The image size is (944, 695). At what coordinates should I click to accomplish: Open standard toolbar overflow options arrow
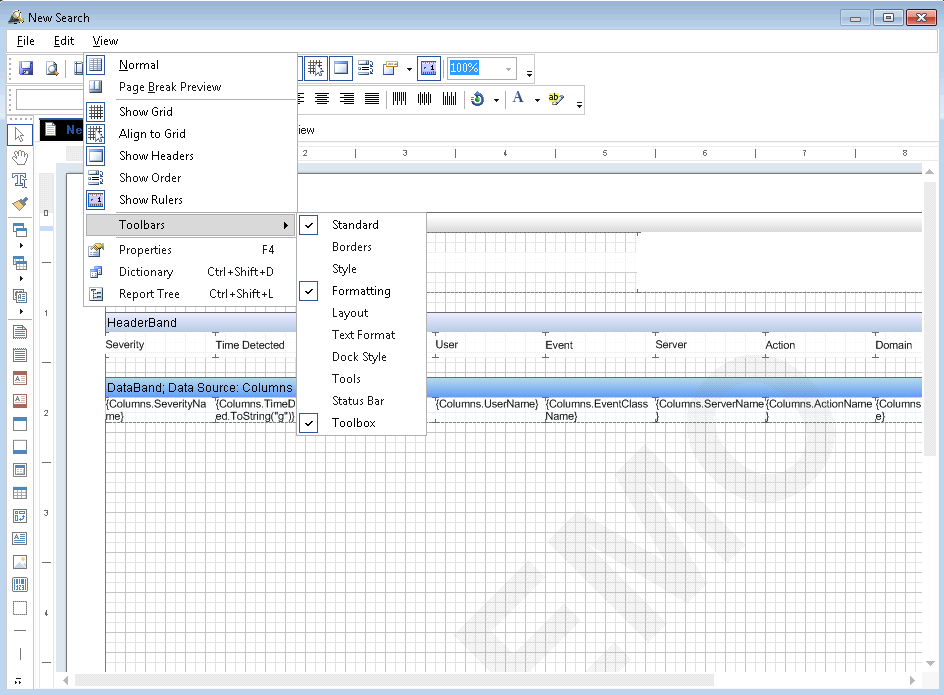click(529, 73)
